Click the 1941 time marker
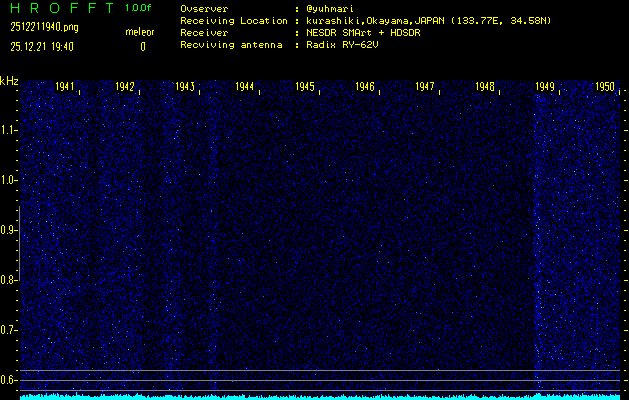The image size is (629, 400). (x=65, y=88)
